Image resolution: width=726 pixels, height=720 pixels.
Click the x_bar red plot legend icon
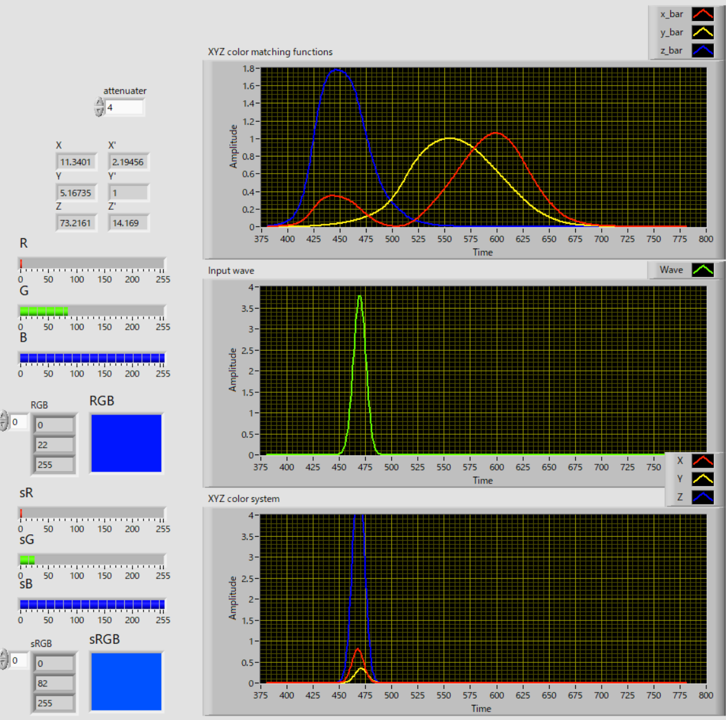(x=702, y=14)
